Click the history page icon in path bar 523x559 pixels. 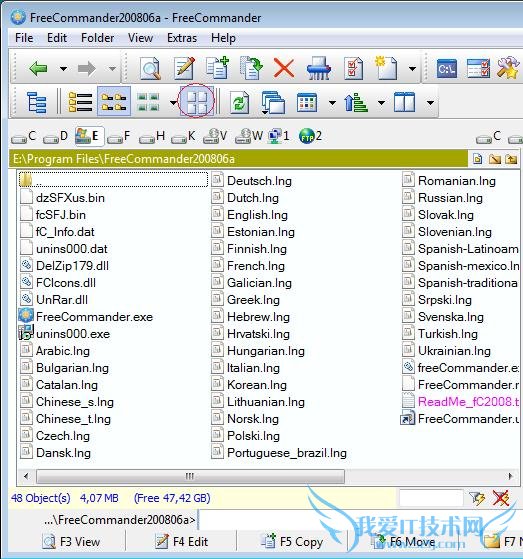[x=477, y=159]
